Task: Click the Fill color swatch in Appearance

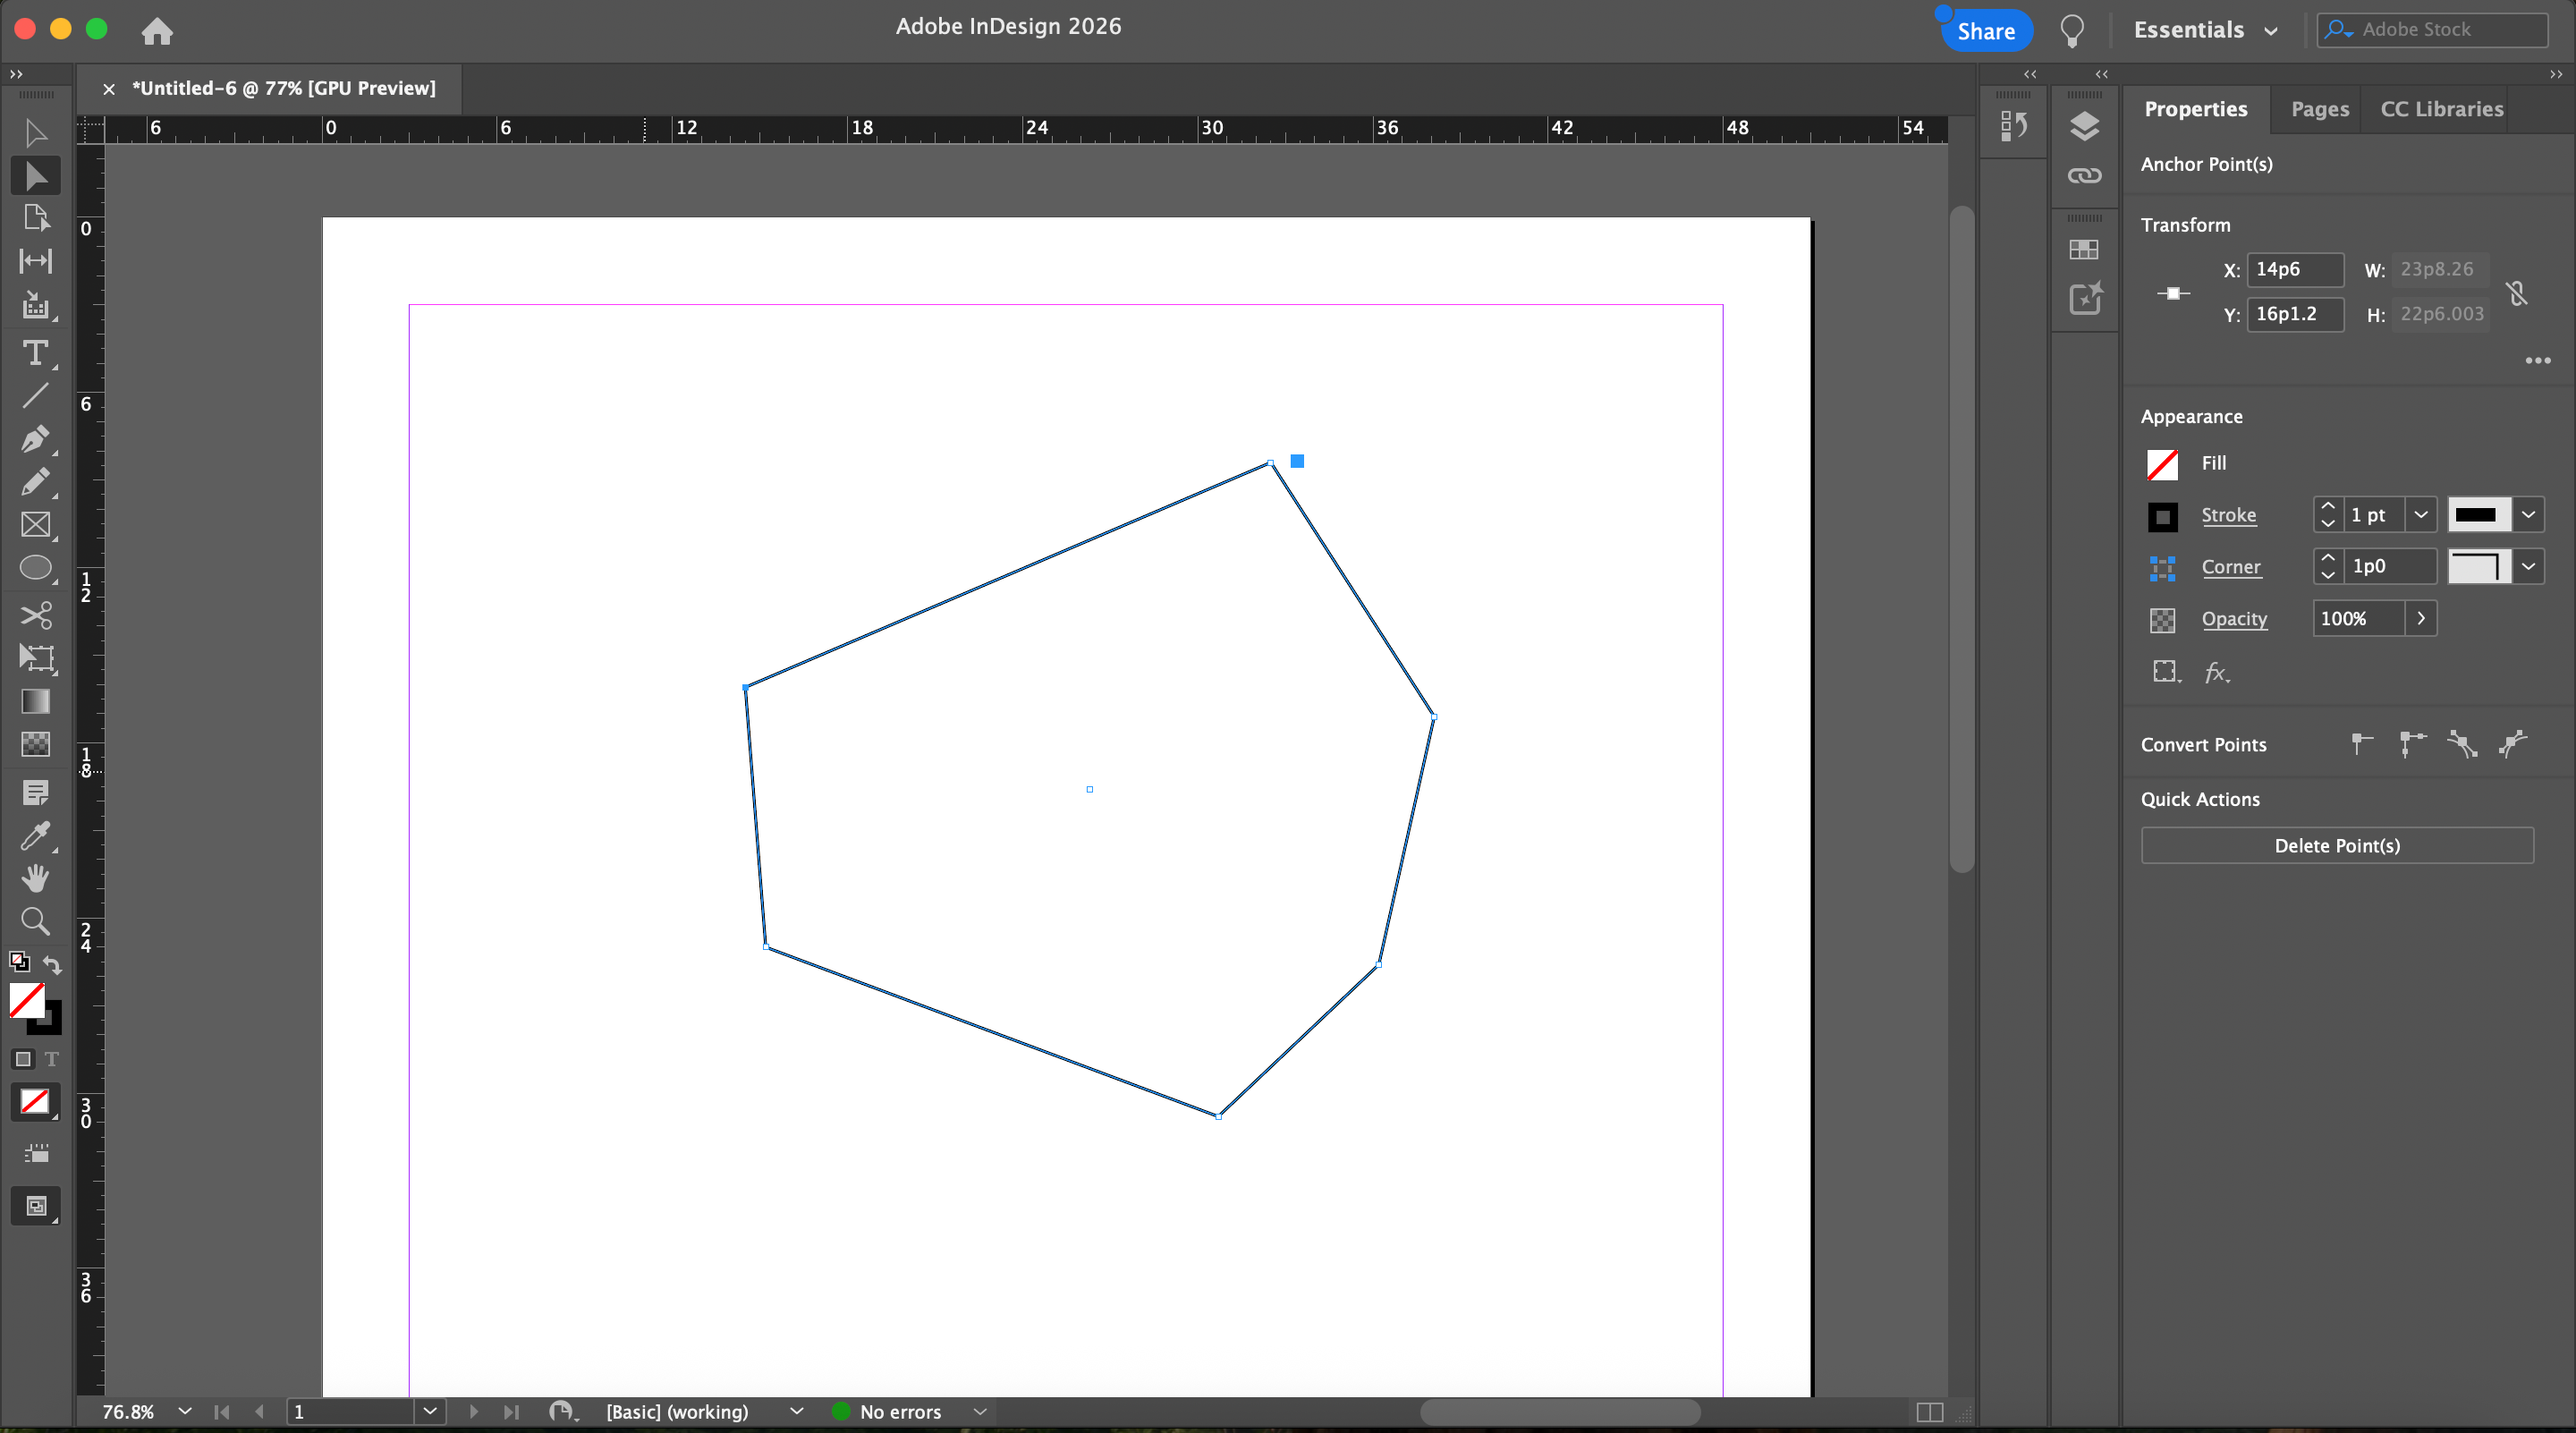Action: coord(2162,464)
